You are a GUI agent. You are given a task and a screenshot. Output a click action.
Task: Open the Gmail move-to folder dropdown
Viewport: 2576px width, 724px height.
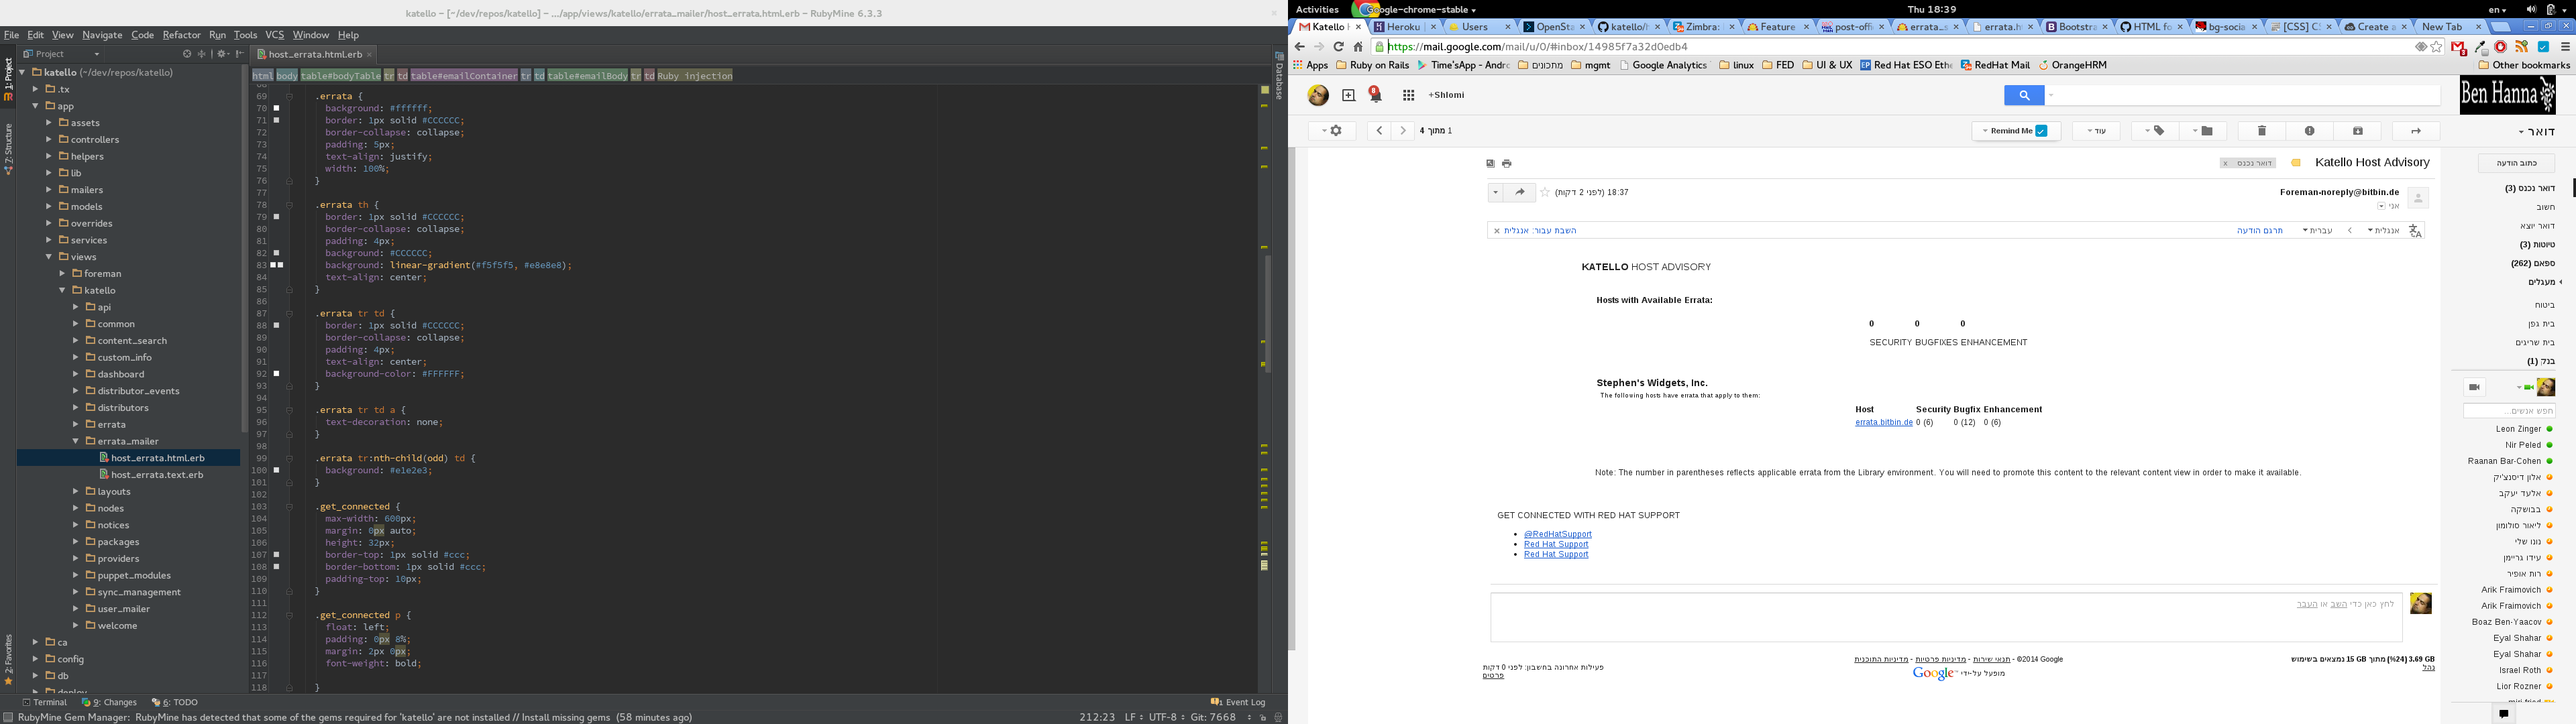(x=2203, y=131)
